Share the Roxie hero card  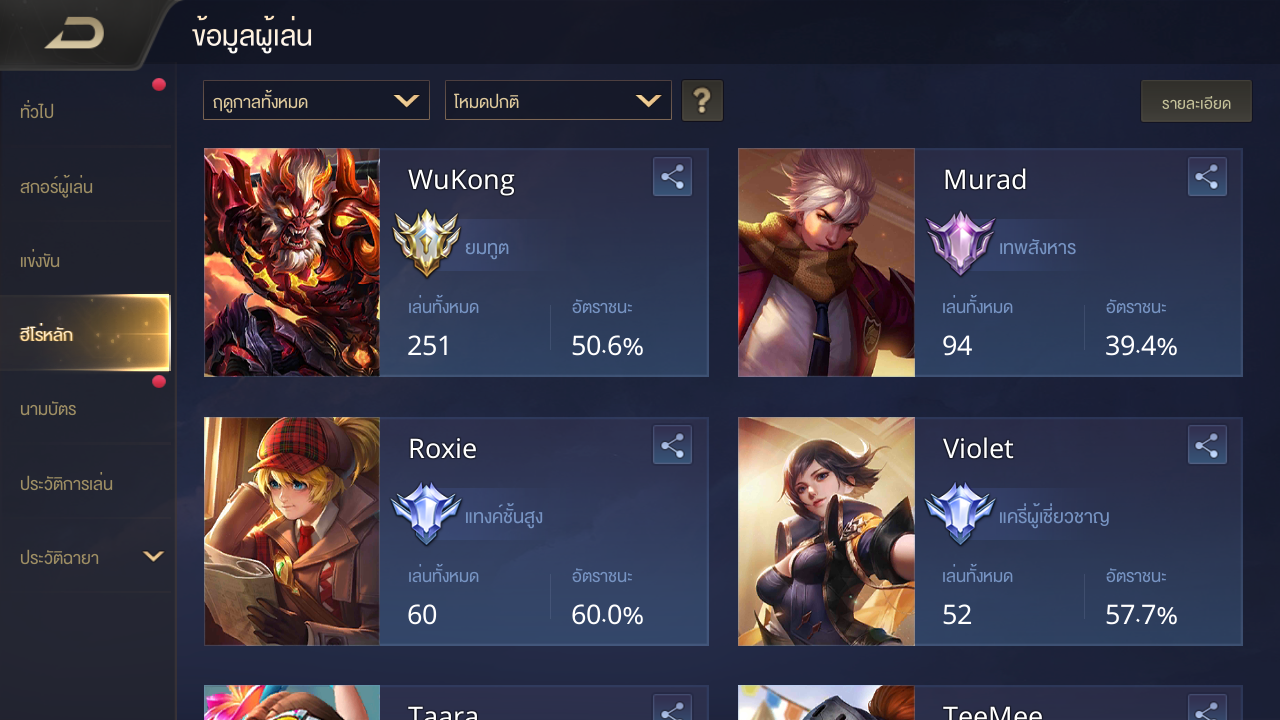(672, 445)
